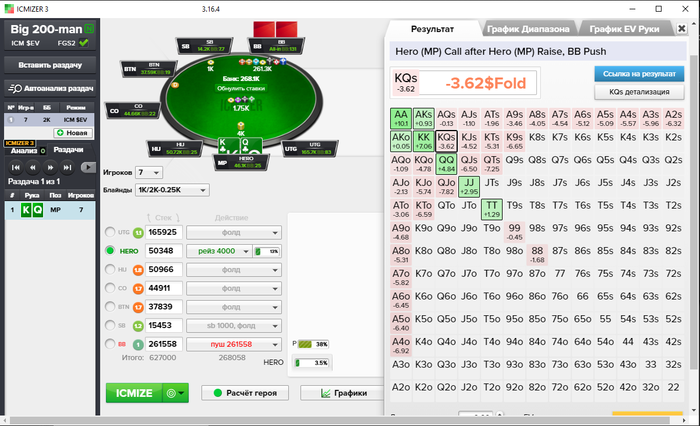Click the dealer button chip on the table
This screenshot has height=426, width=700.
coord(175,85)
